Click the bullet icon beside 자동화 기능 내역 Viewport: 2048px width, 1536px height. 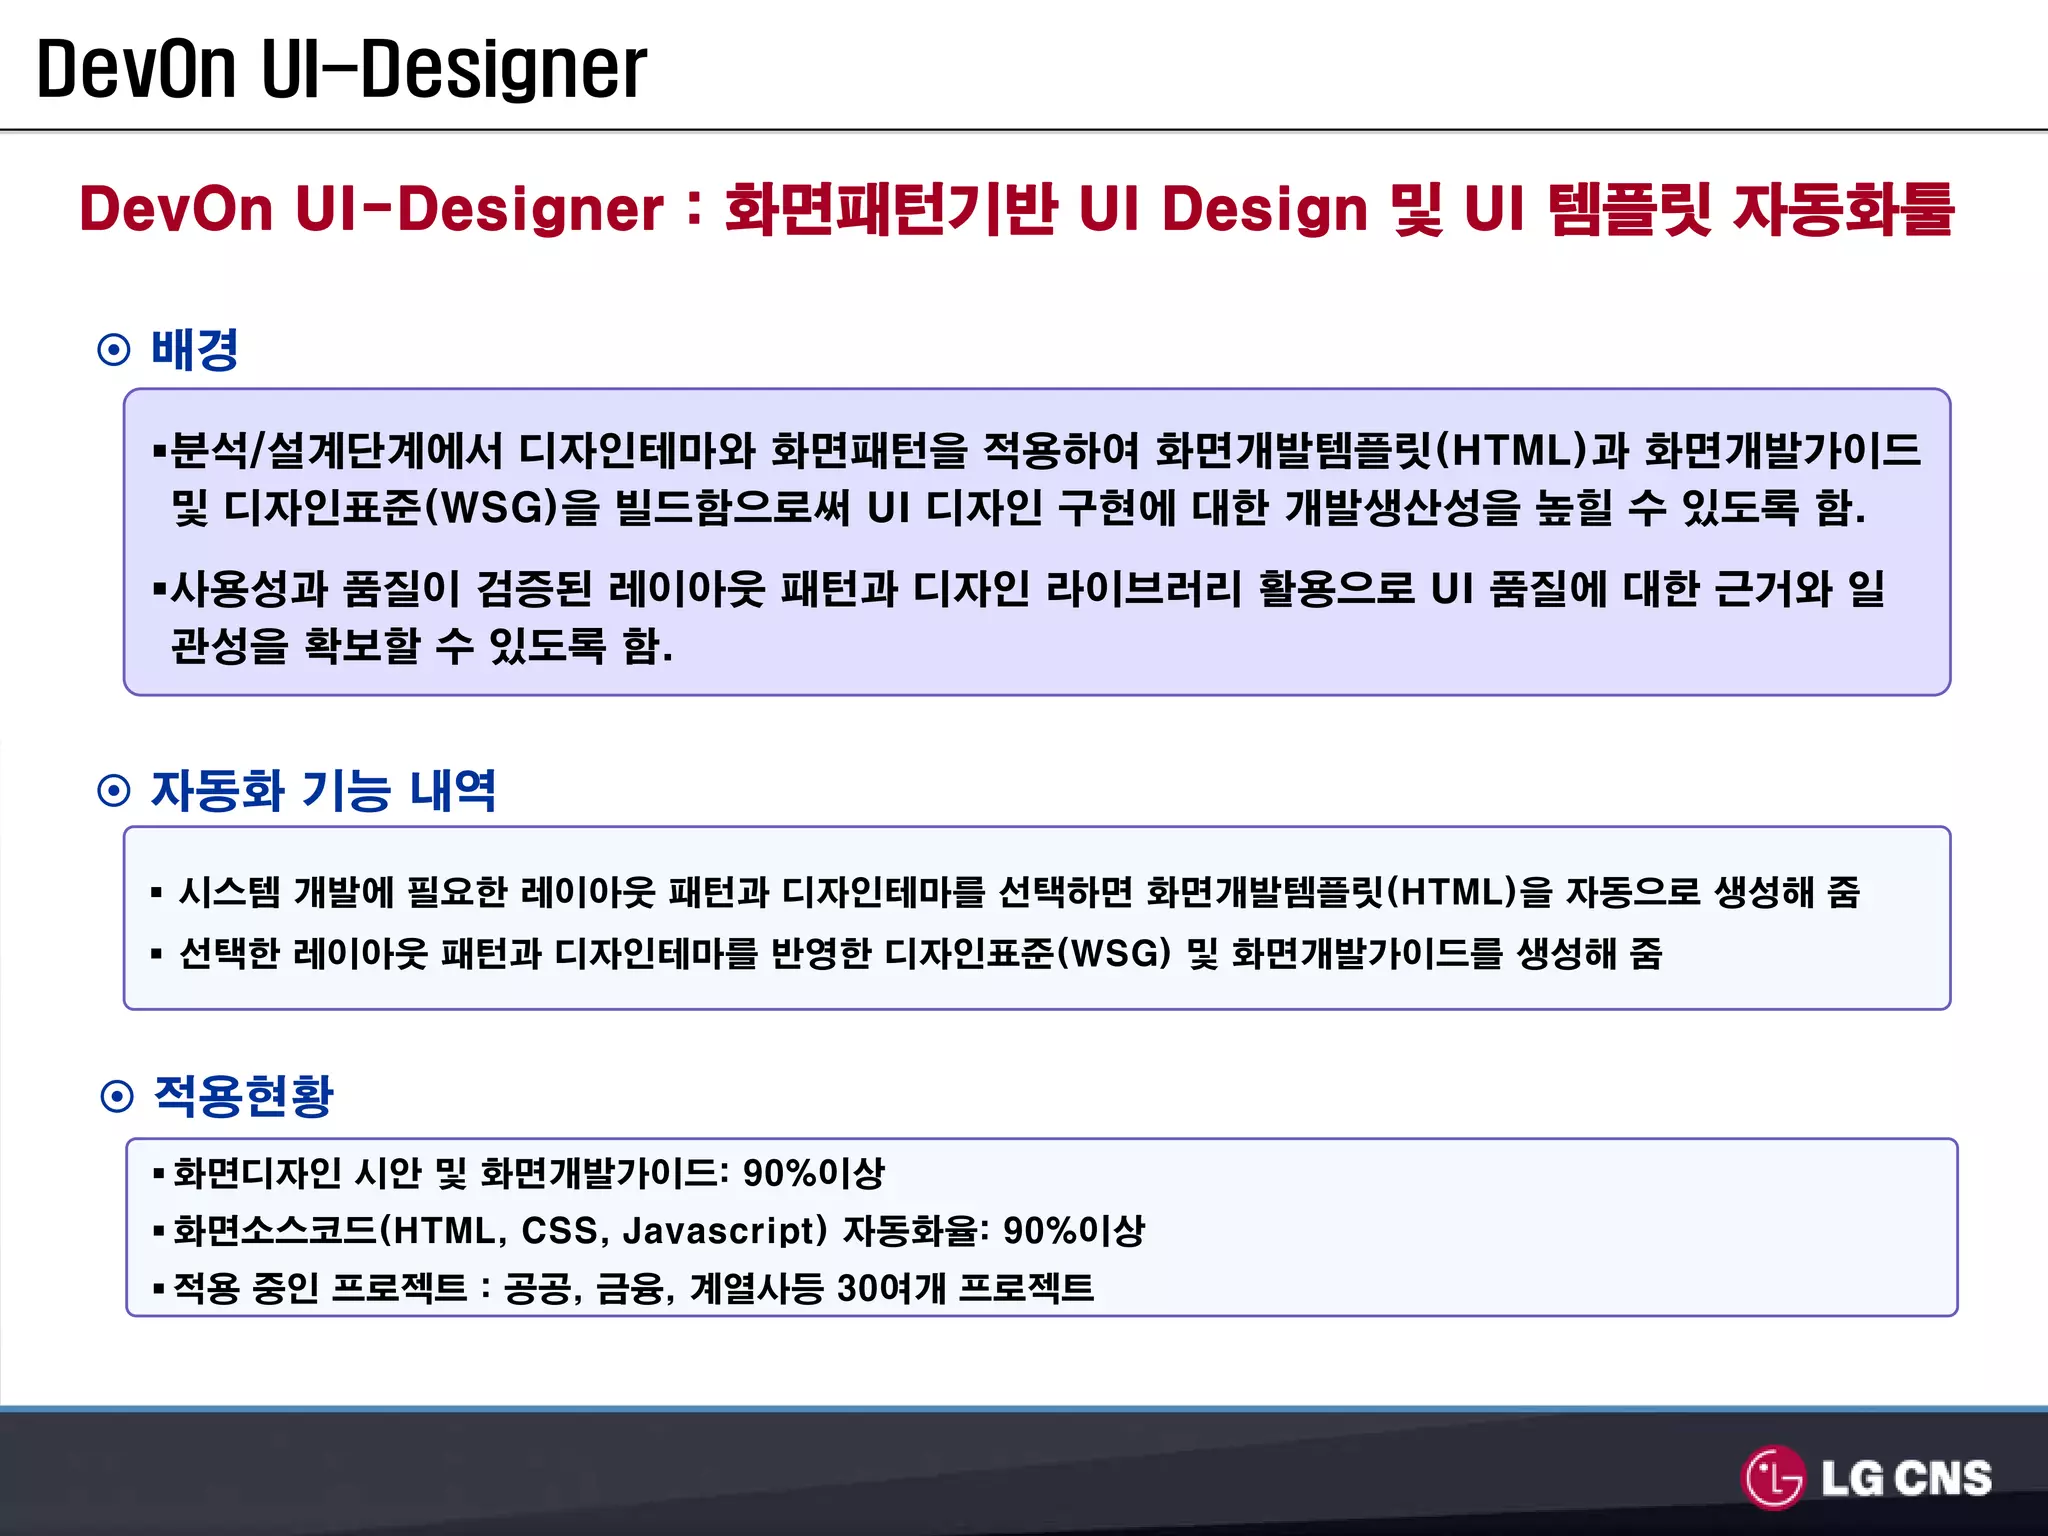pyautogui.click(x=114, y=791)
